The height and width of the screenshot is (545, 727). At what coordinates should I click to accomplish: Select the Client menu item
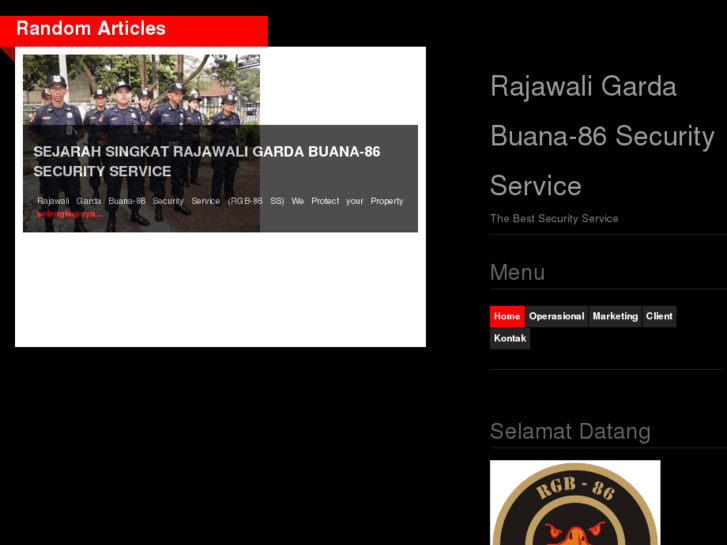(659, 316)
